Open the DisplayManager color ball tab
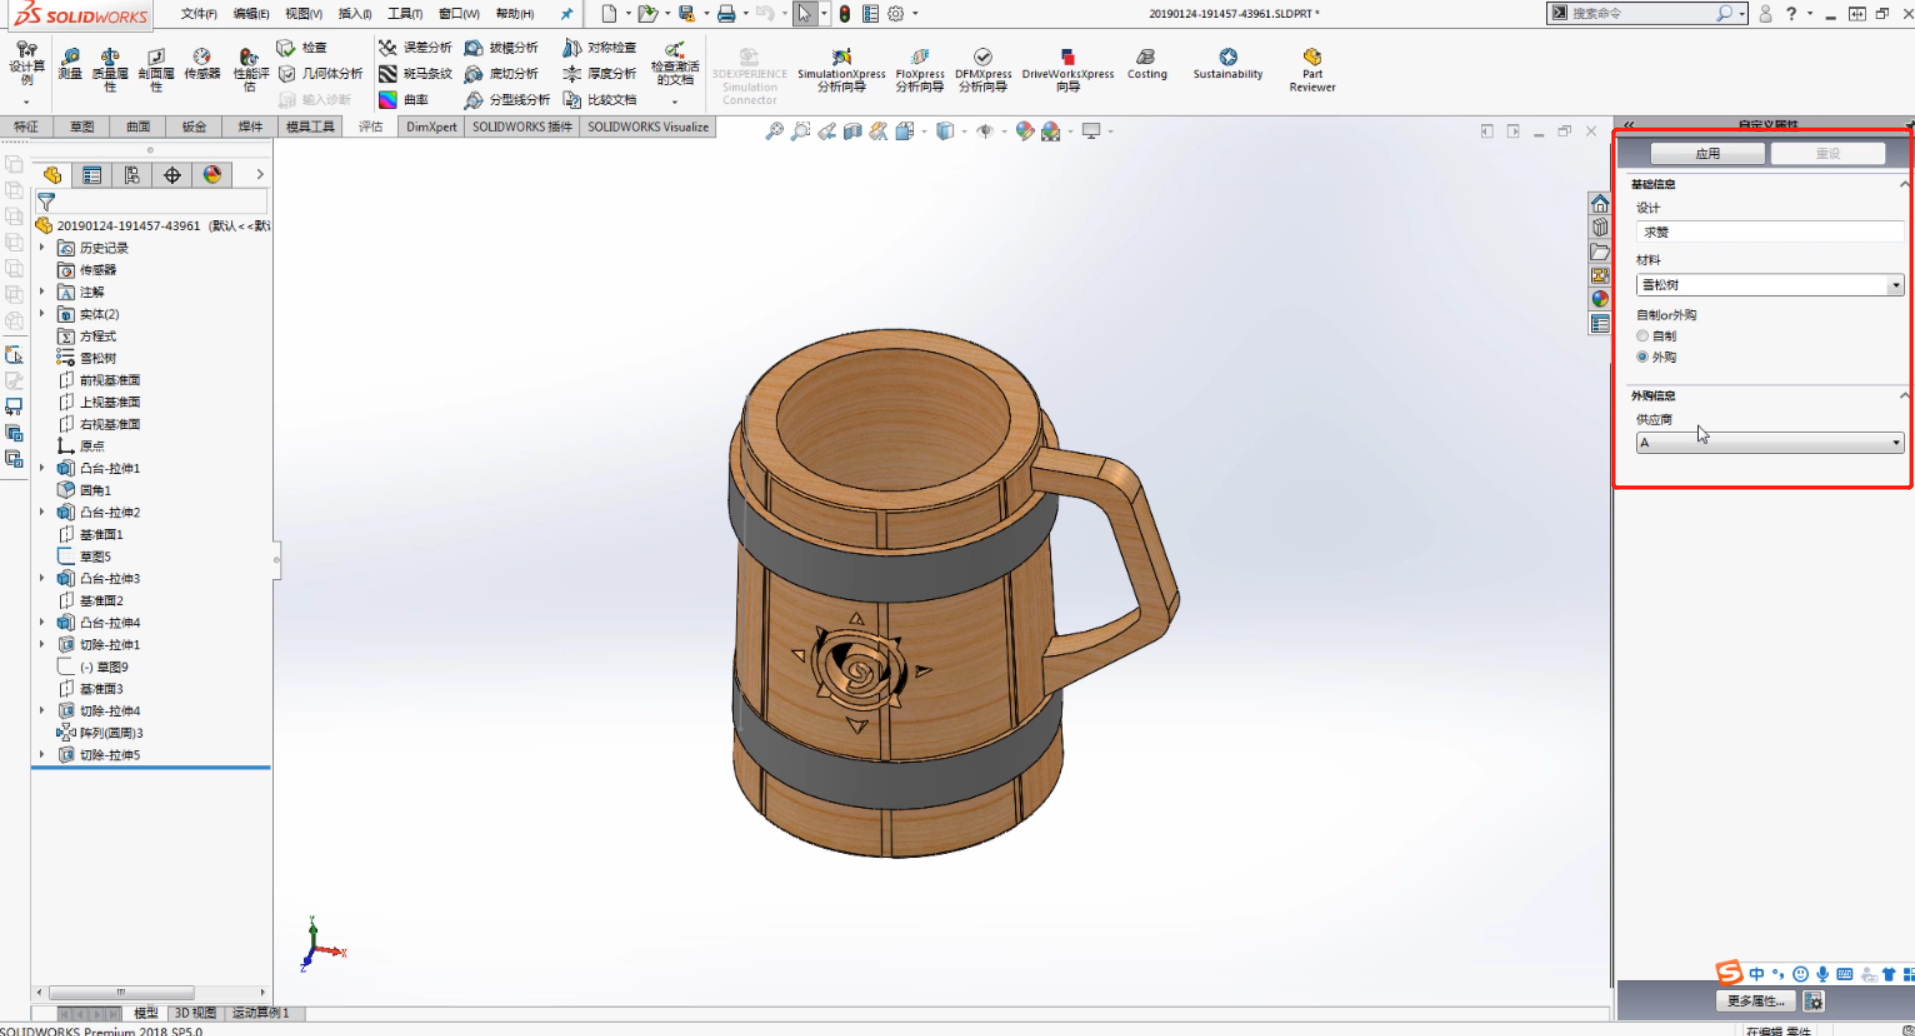1915x1036 pixels. click(x=212, y=175)
